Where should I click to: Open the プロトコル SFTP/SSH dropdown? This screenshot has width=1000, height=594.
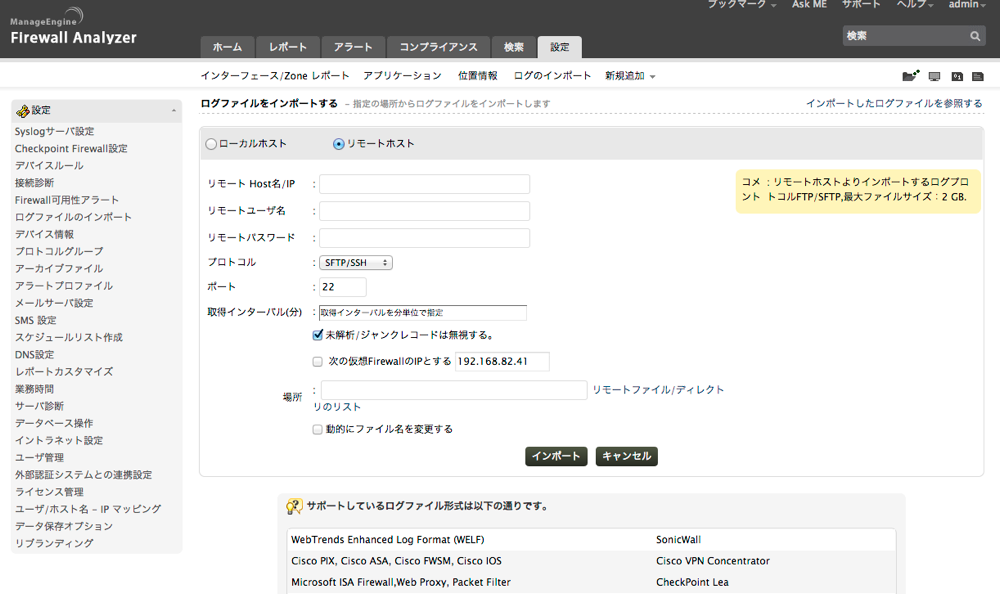click(x=356, y=263)
